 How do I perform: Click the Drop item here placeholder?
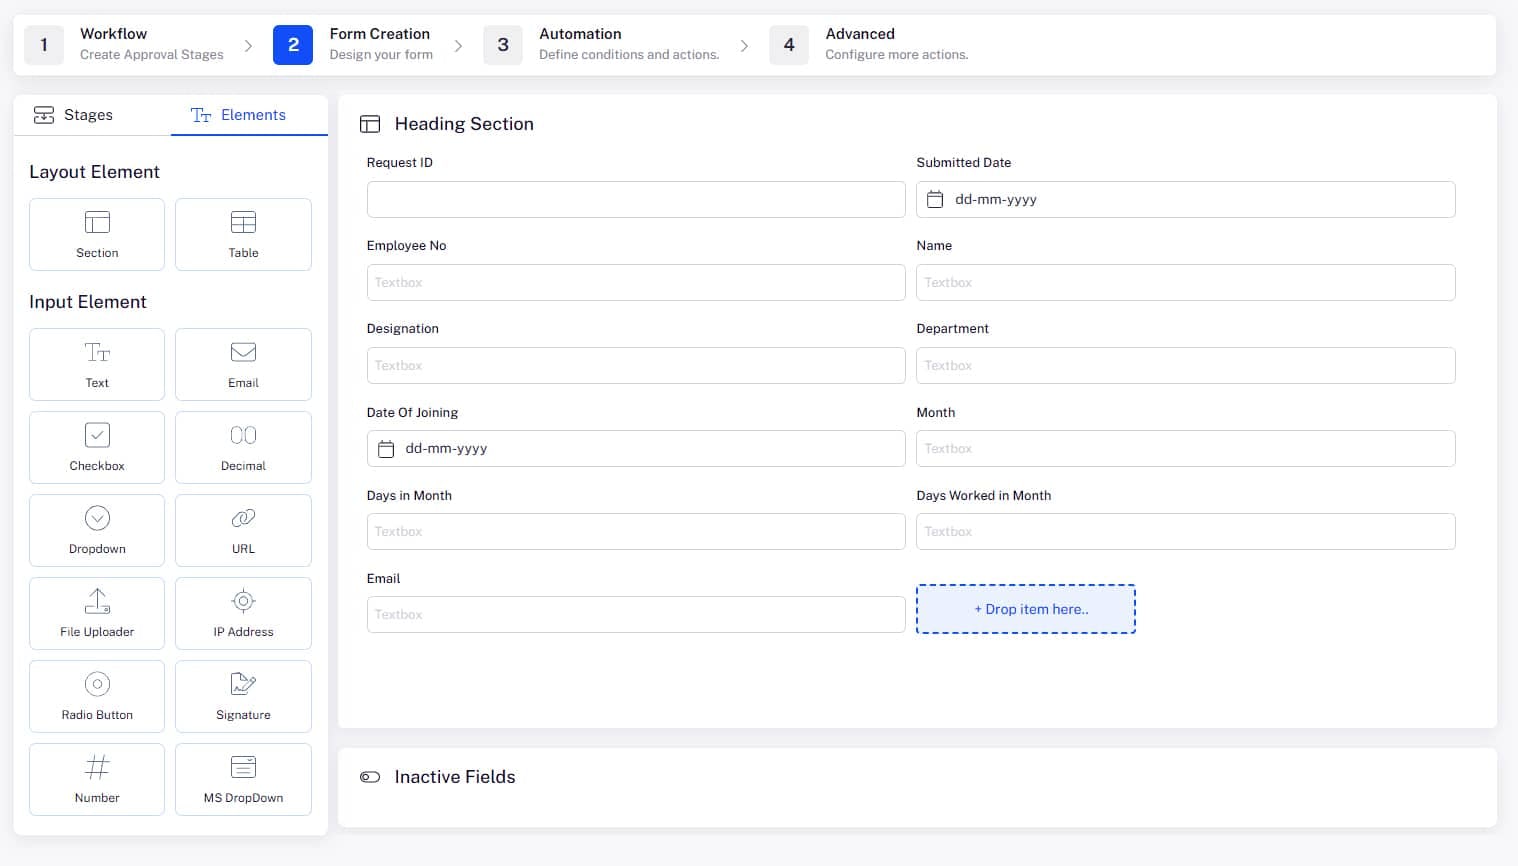1025,609
